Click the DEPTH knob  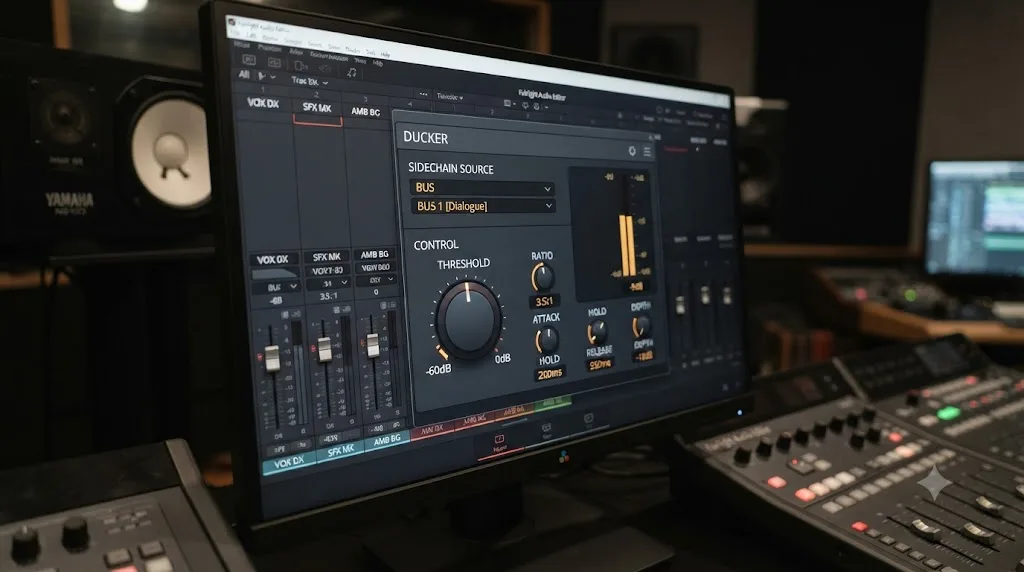pos(641,325)
